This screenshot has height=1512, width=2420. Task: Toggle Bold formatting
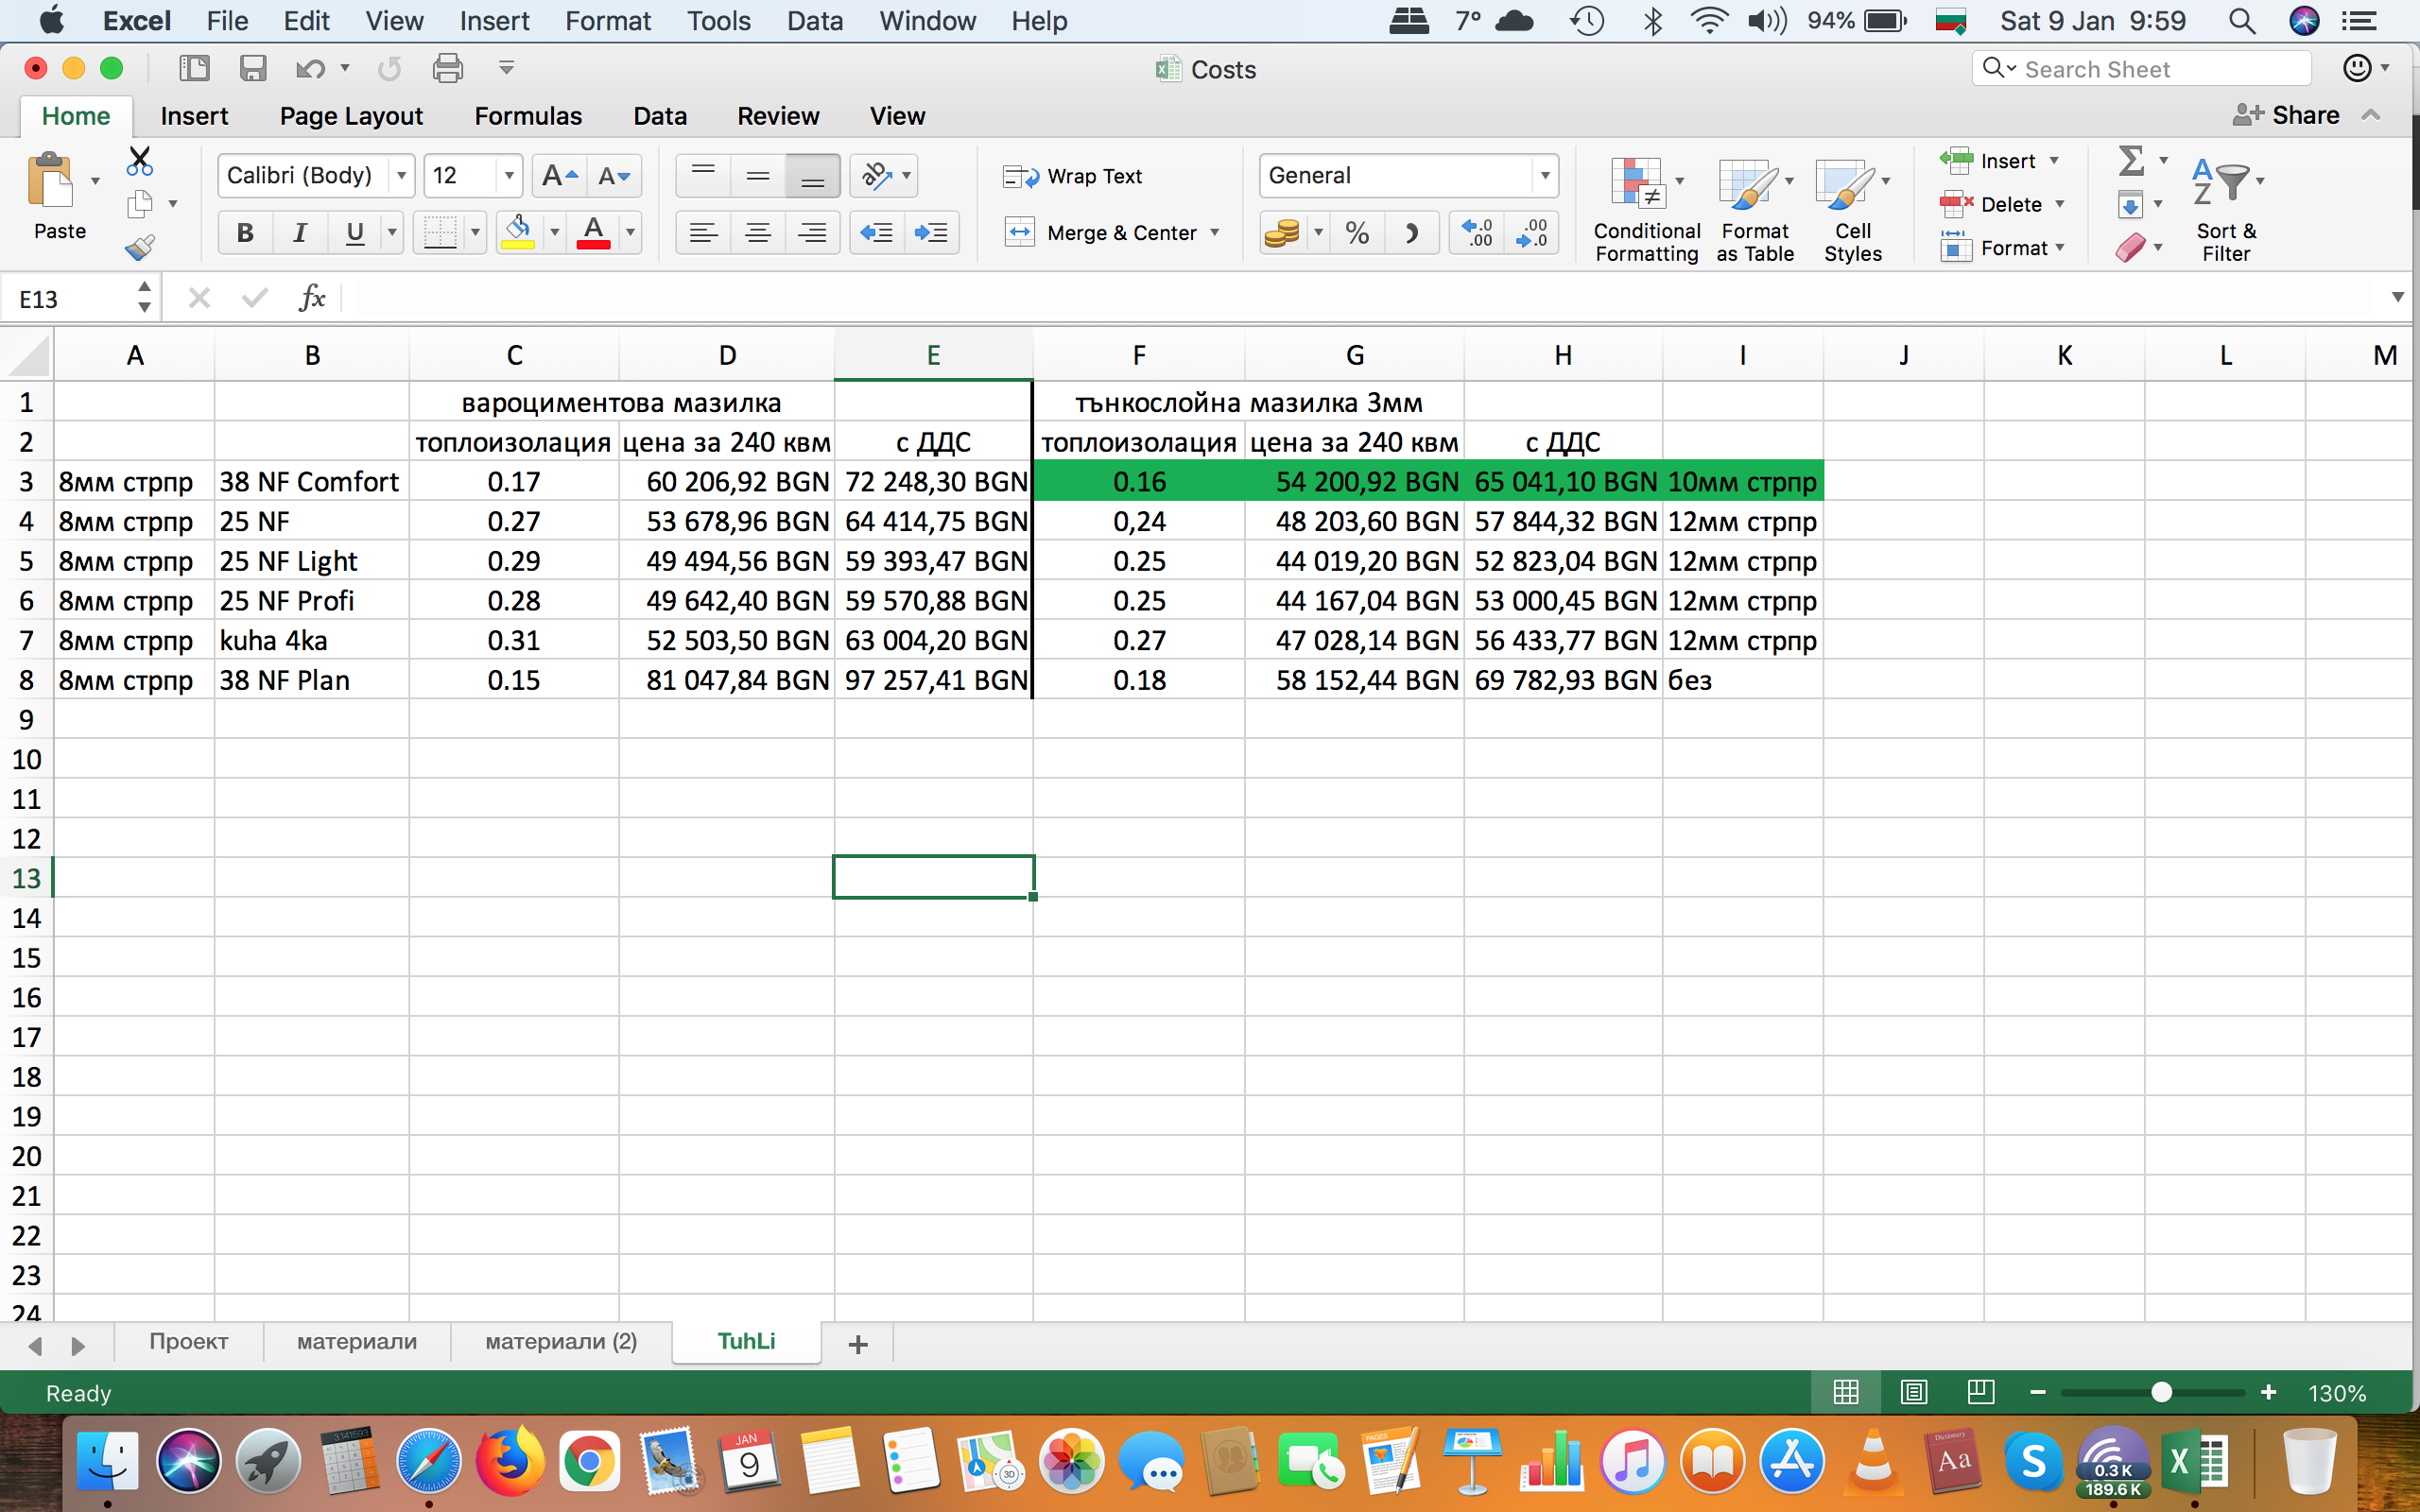pyautogui.click(x=244, y=233)
